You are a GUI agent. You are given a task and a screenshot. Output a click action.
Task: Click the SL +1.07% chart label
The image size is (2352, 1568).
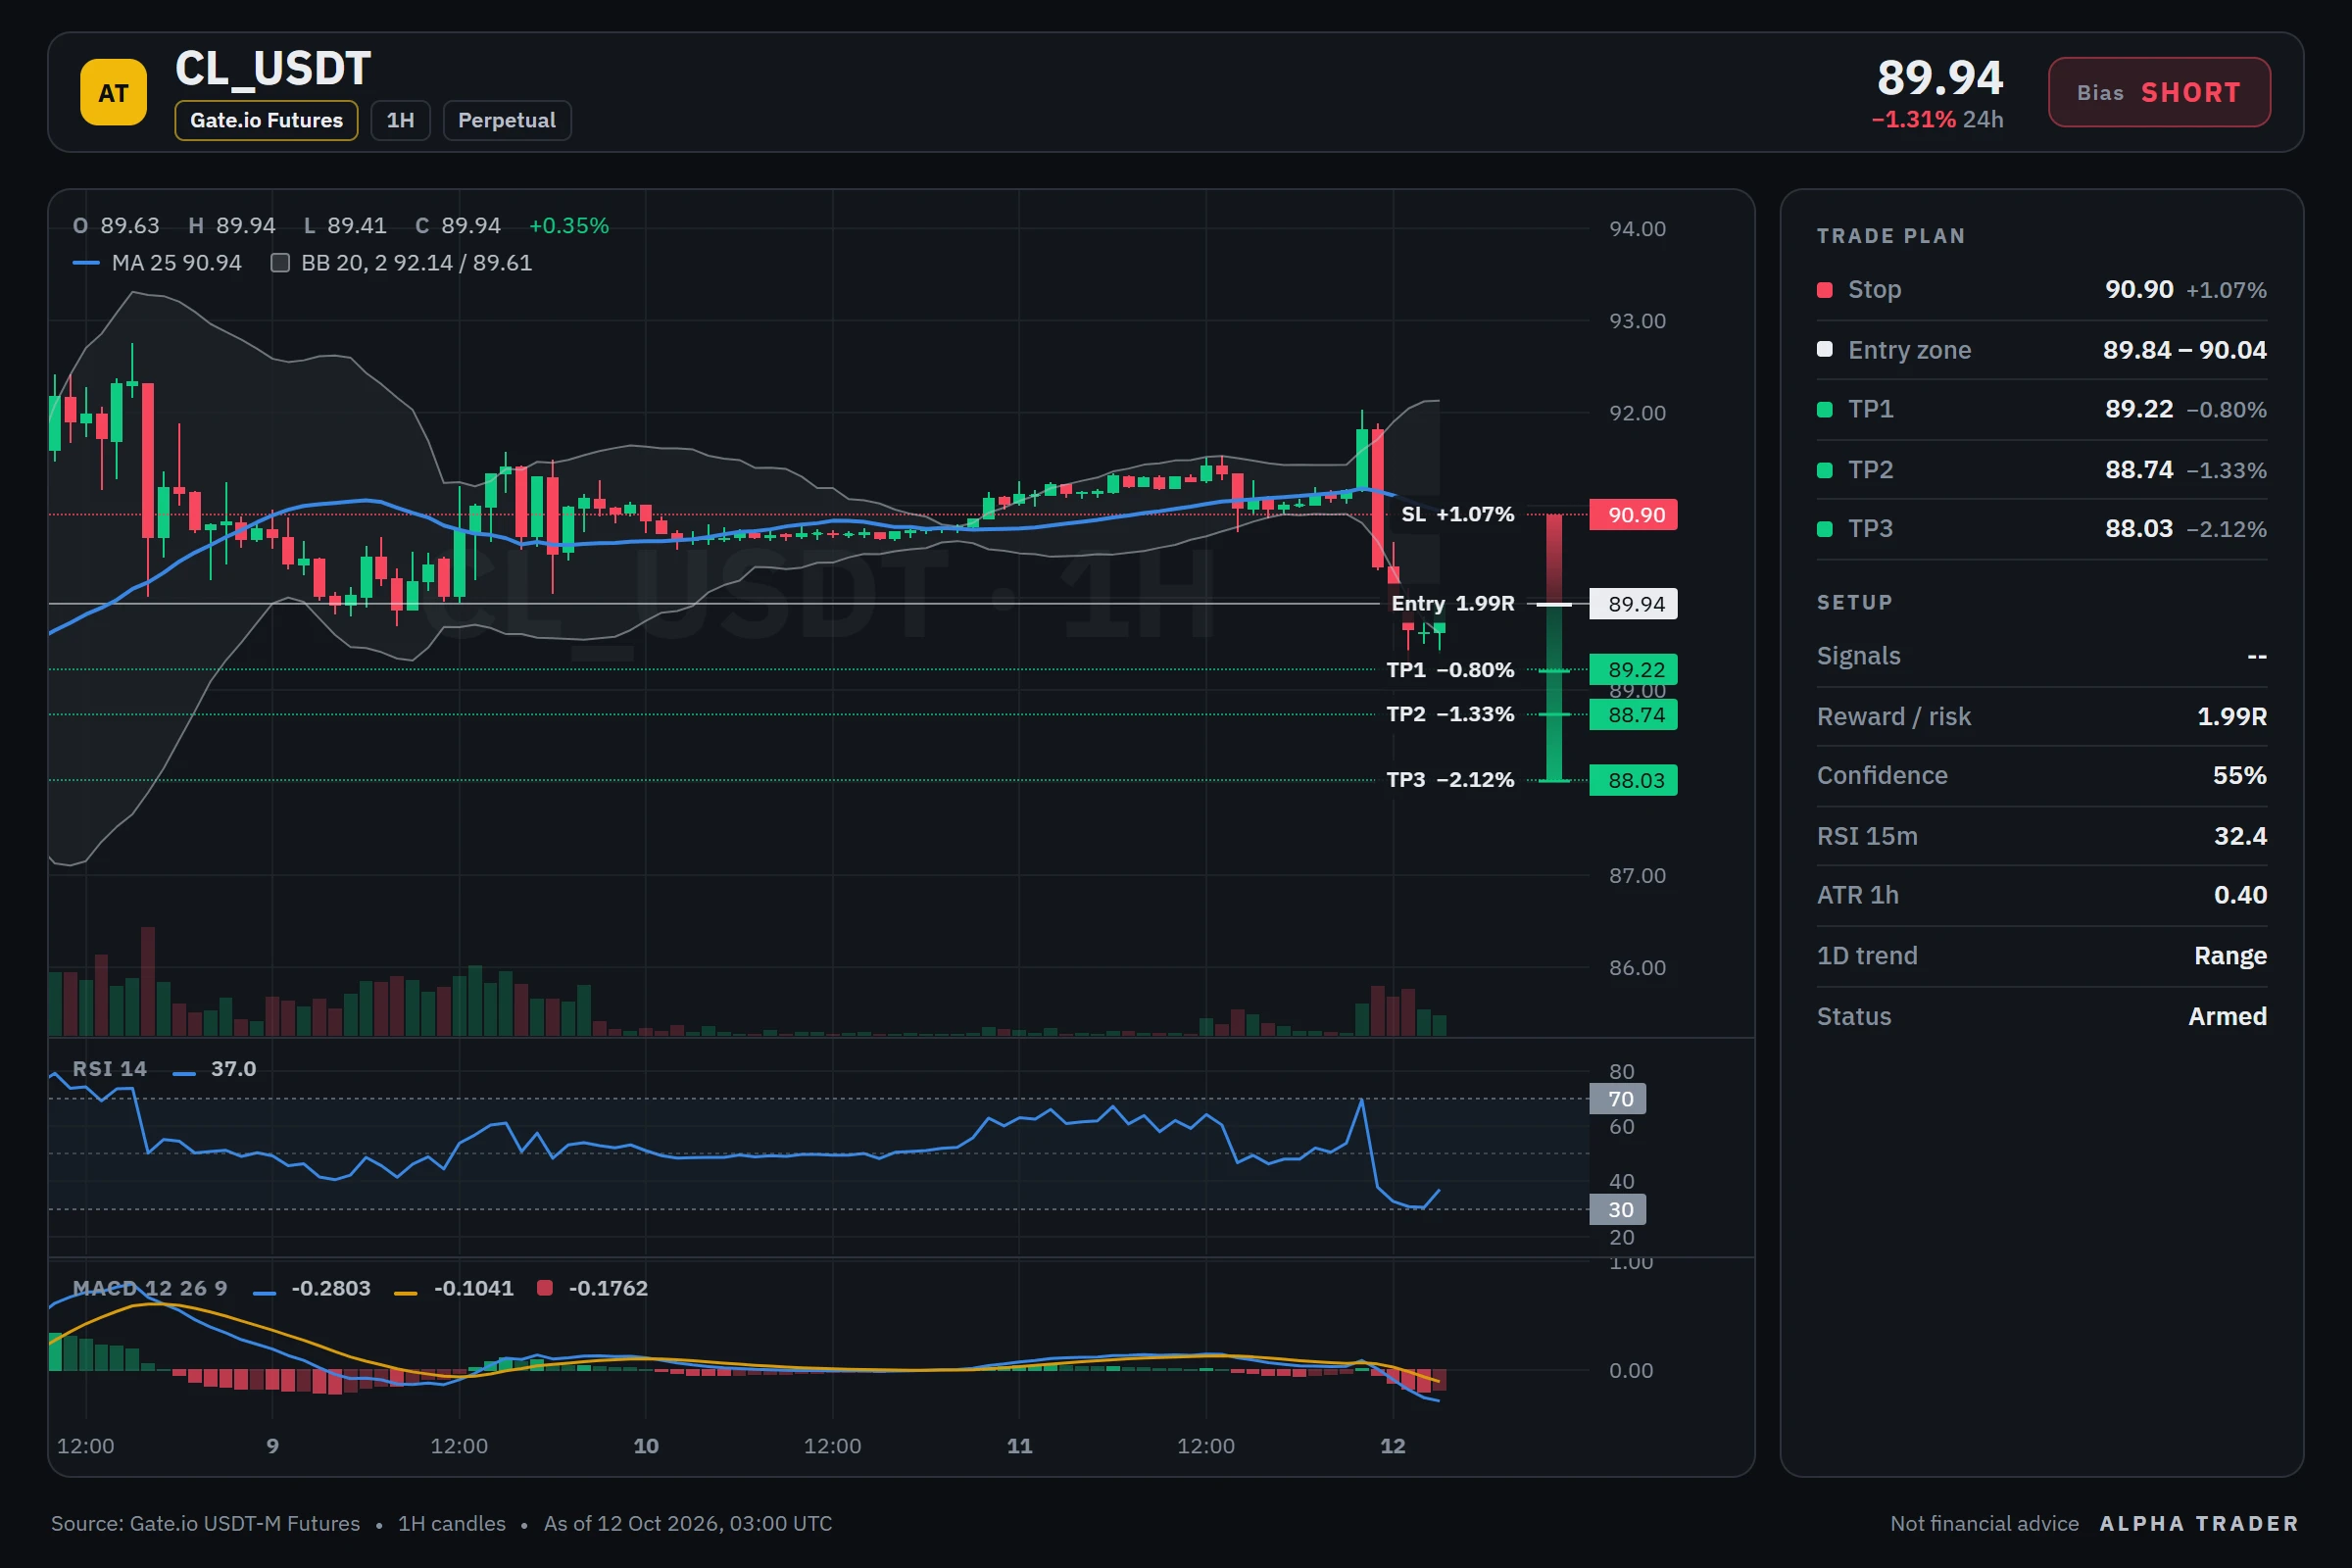(x=1457, y=514)
